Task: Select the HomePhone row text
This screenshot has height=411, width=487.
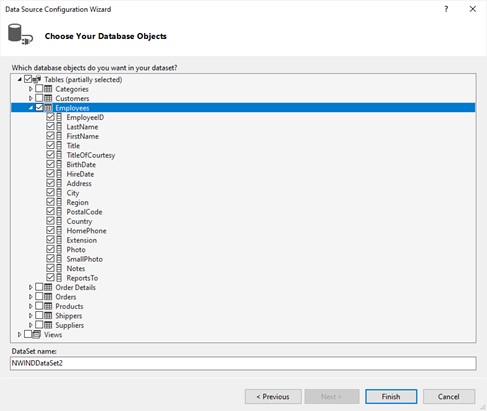Action: pyautogui.click(x=86, y=231)
